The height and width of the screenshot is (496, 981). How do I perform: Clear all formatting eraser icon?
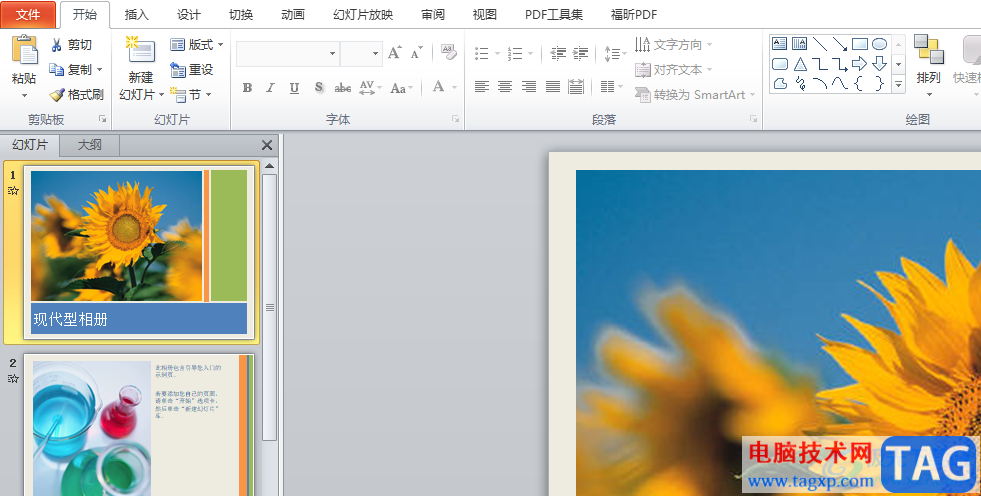click(x=449, y=53)
